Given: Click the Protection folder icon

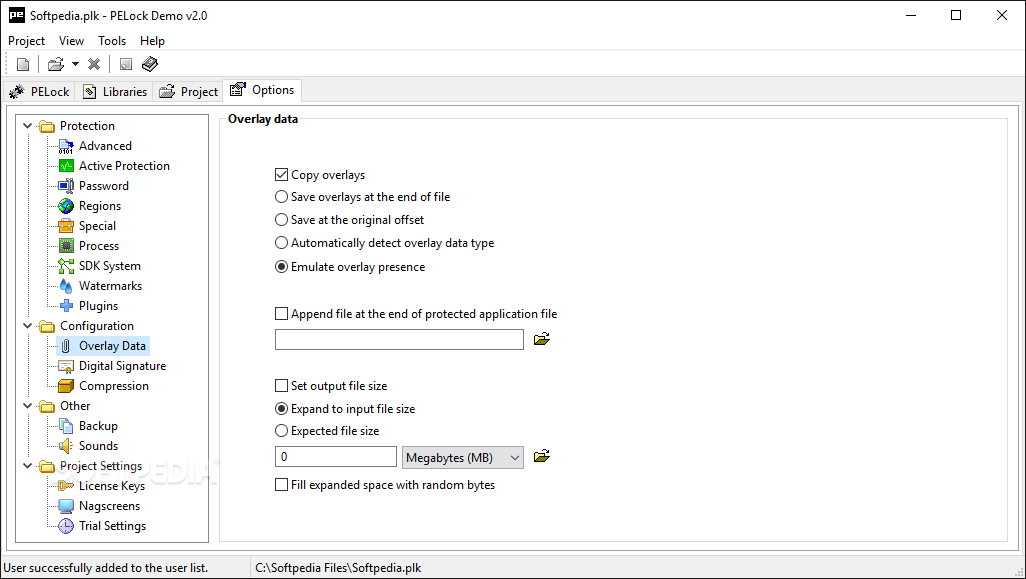Looking at the screenshot, I should click(x=46, y=126).
